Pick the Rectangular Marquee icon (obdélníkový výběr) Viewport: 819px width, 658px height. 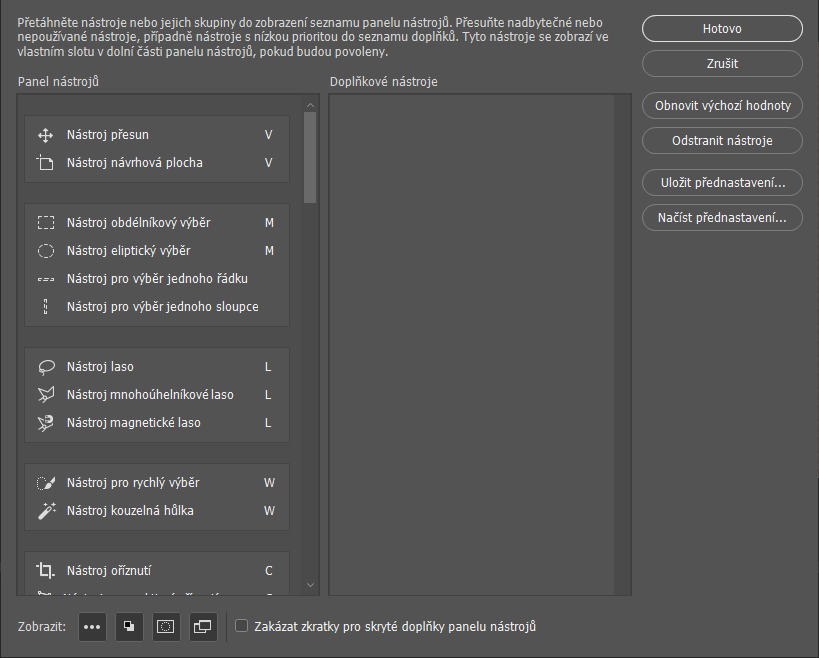coord(46,223)
